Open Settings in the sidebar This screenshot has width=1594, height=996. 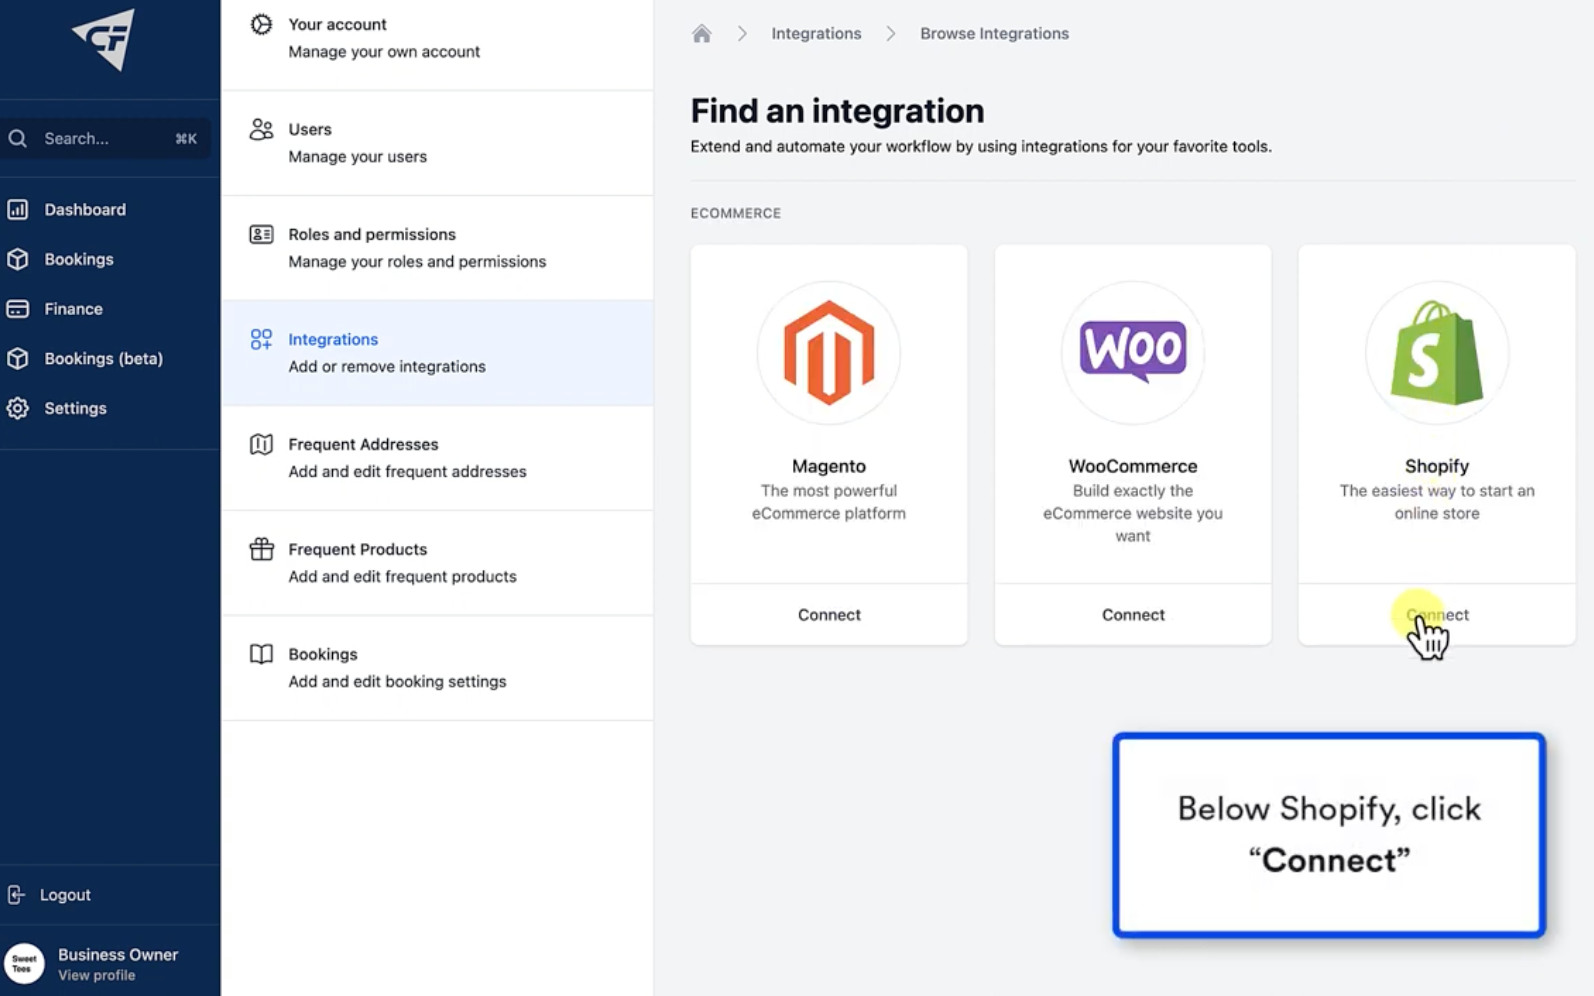pos(75,408)
